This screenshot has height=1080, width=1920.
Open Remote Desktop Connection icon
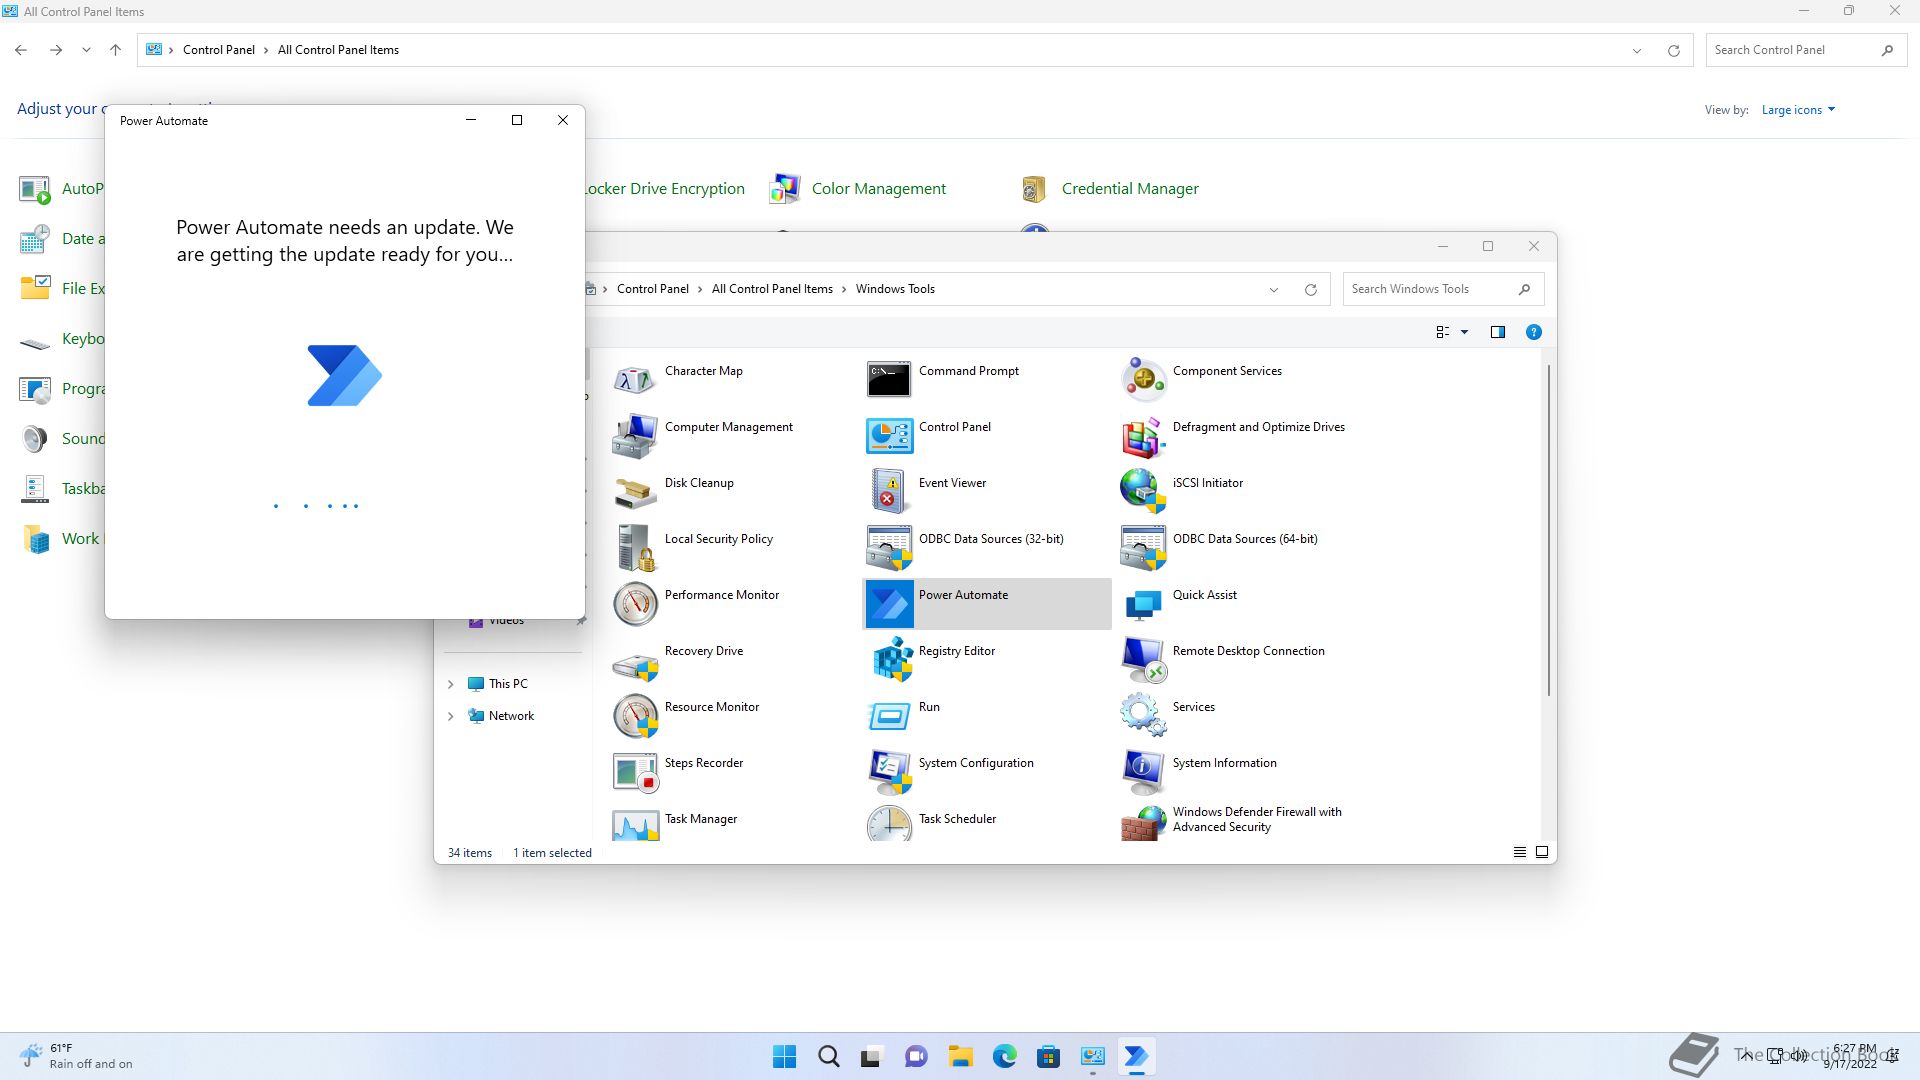pos(1143,659)
